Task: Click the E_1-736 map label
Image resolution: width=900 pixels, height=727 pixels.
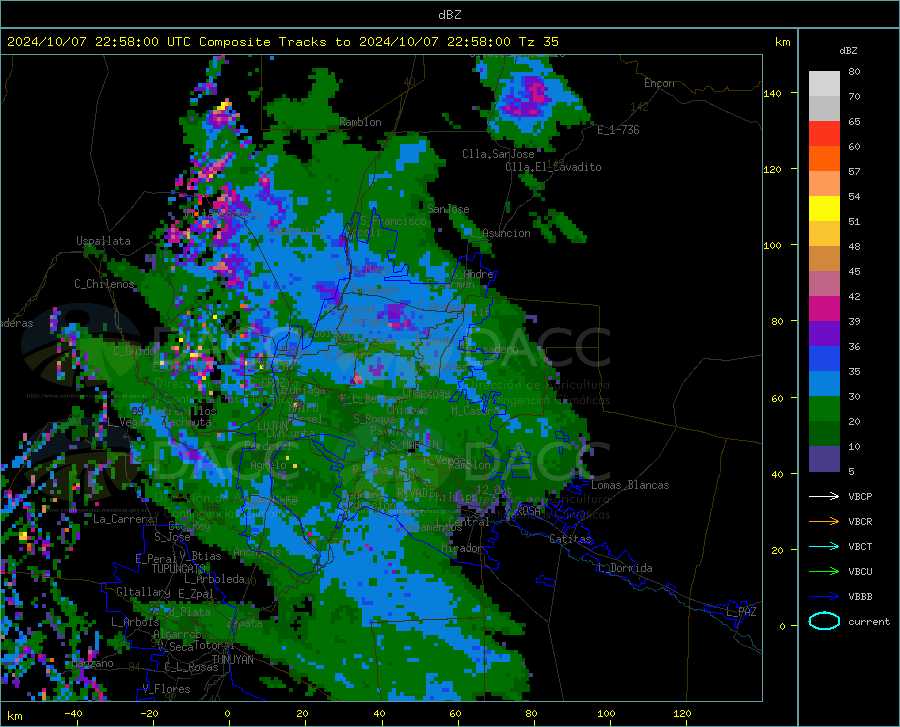Action: 618,130
